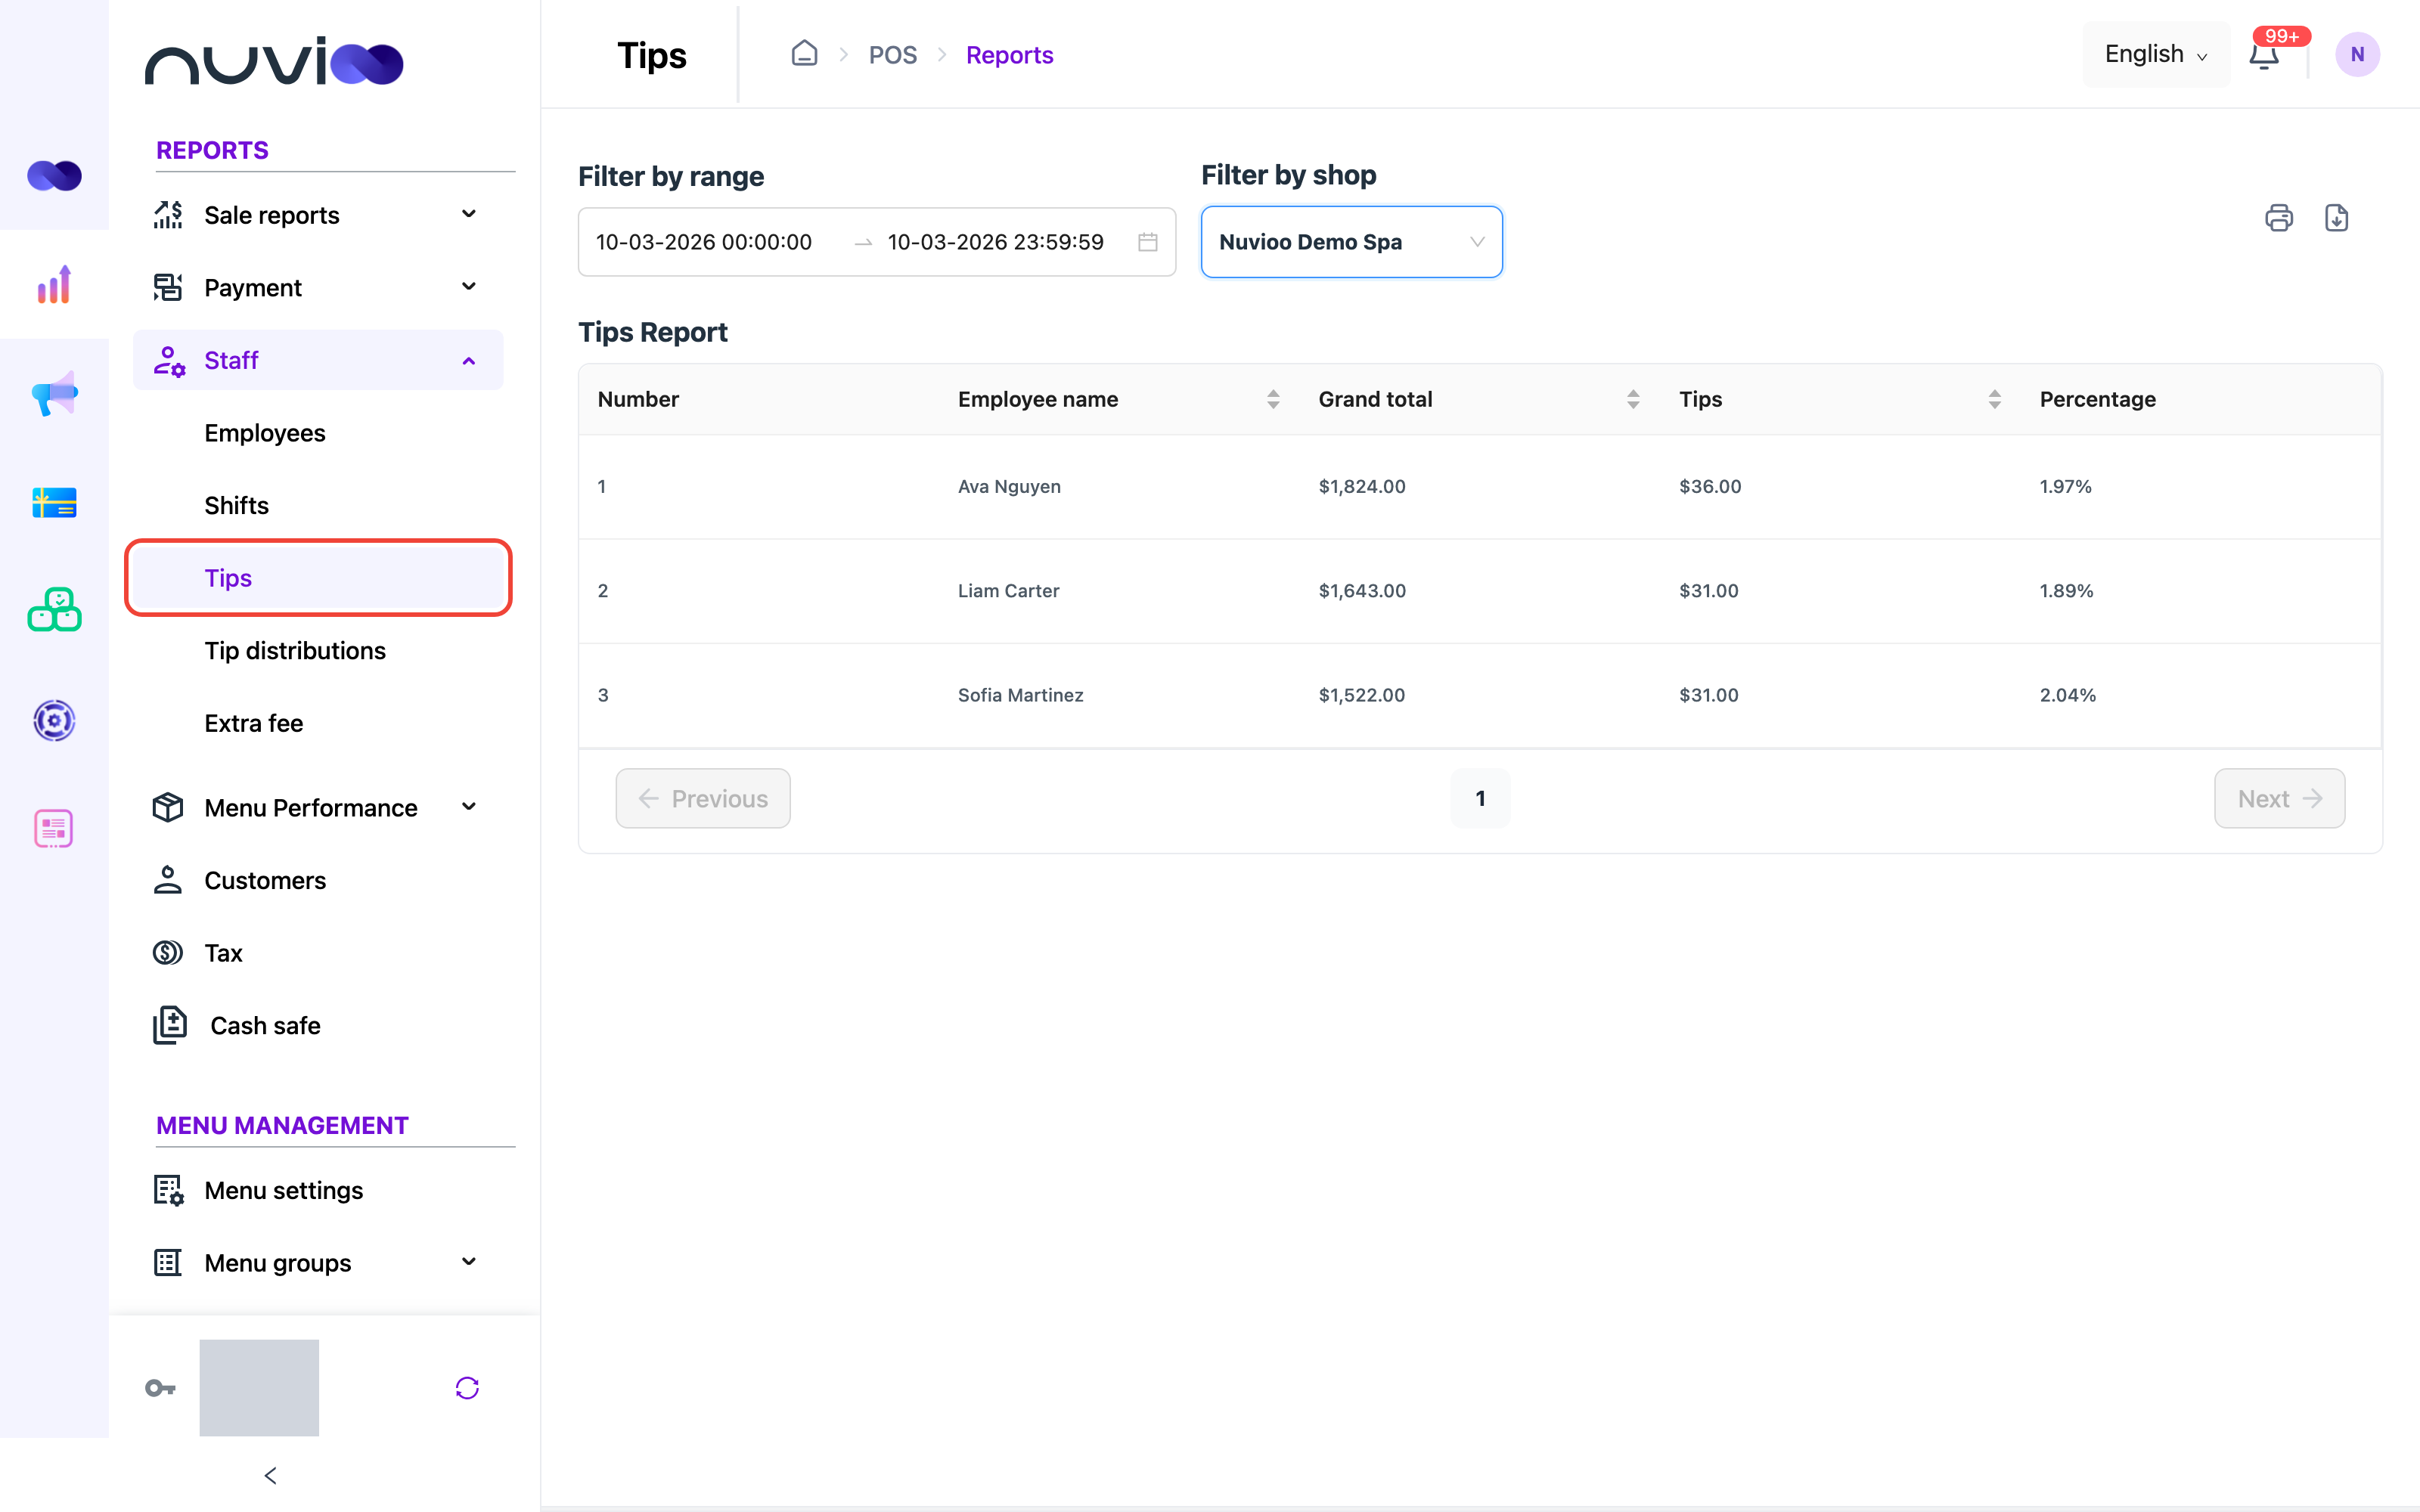
Task: Click the Next page button
Action: click(x=2279, y=798)
